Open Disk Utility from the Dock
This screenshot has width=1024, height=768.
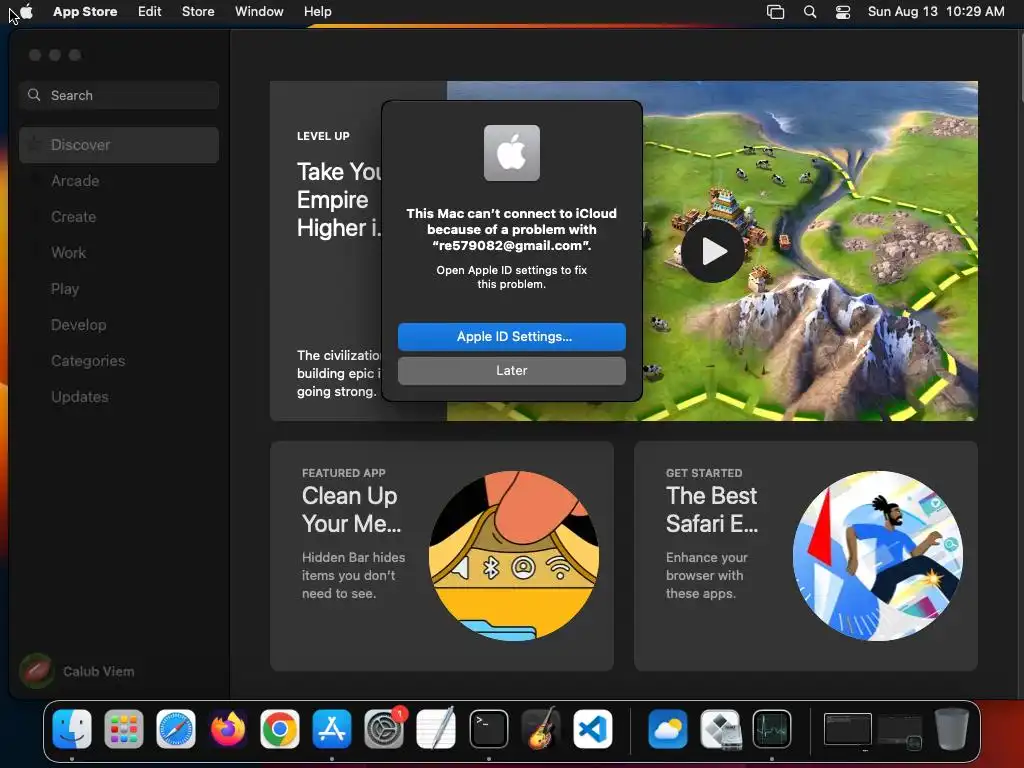[720, 729]
